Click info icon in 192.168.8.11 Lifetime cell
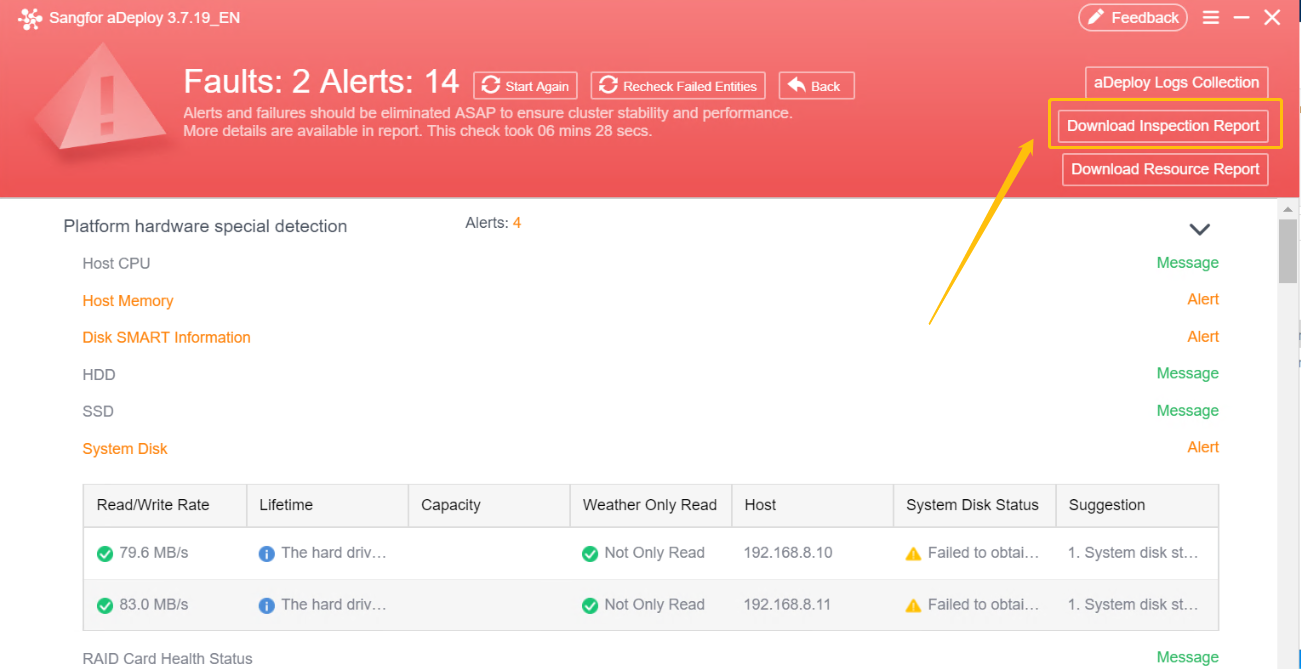 [267, 605]
